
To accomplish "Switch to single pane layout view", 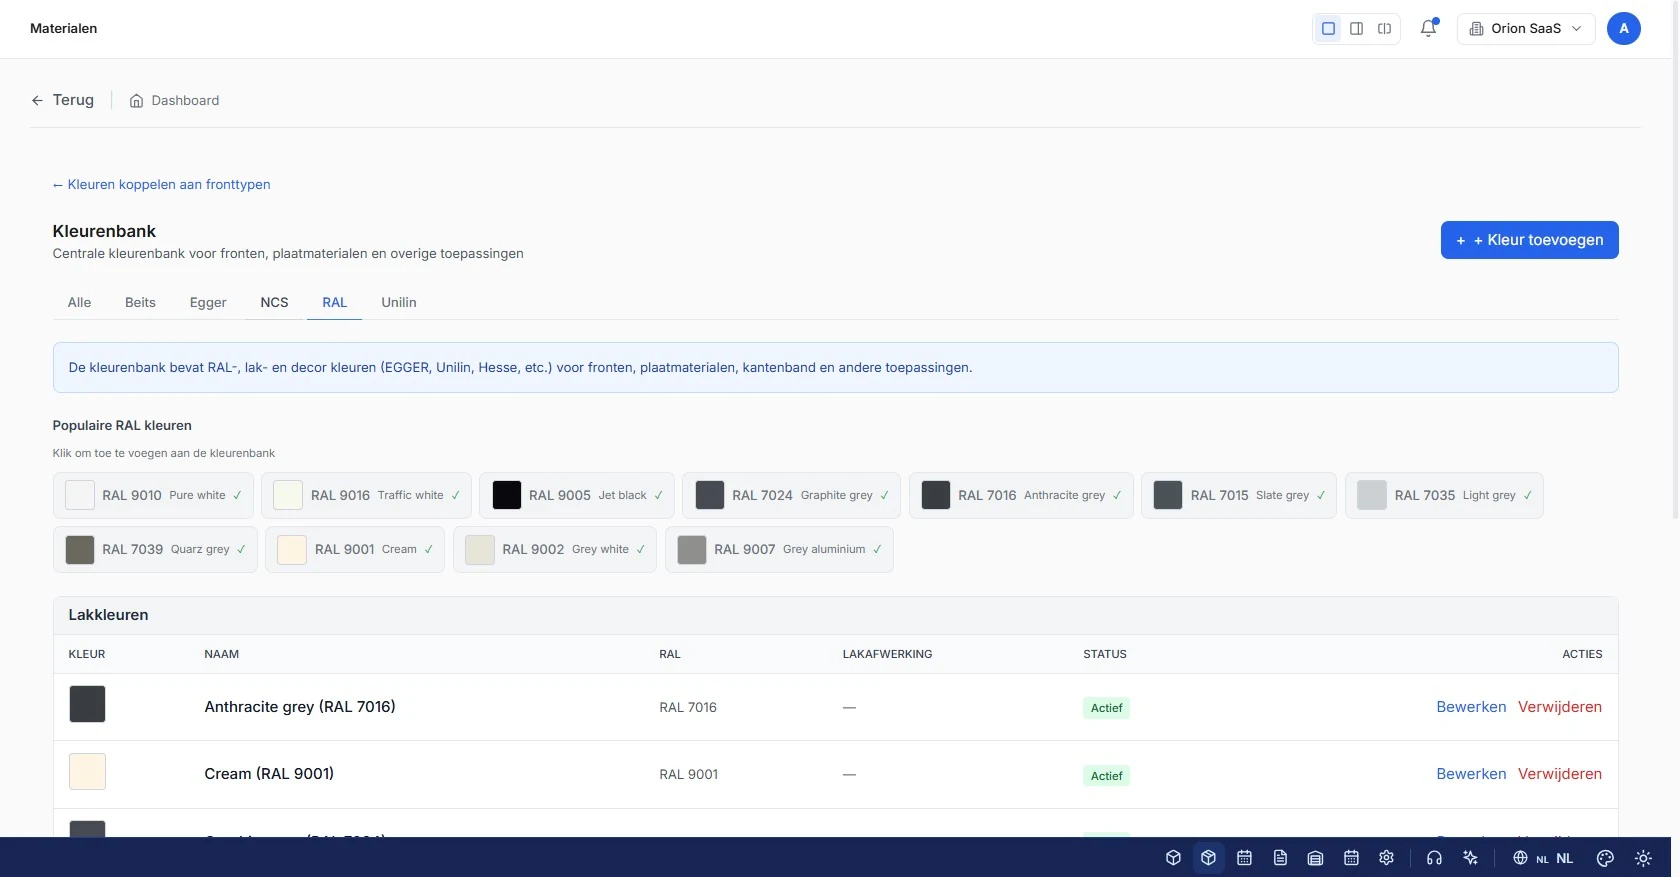I will point(1328,28).
